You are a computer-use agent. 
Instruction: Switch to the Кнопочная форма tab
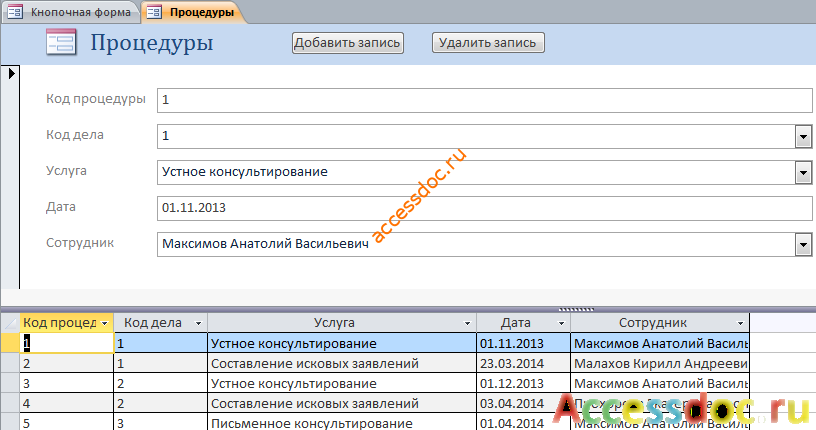[71, 12]
